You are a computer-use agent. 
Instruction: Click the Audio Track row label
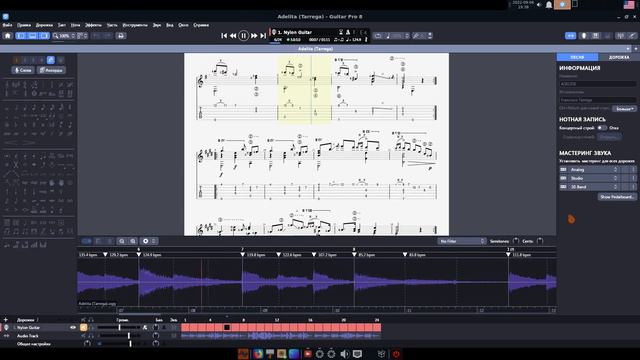27,336
